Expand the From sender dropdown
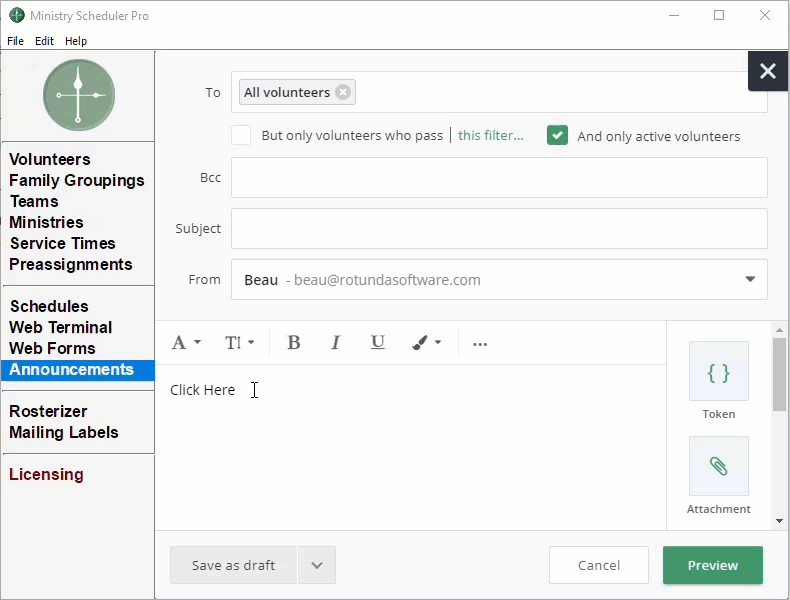Viewport: 790px width, 600px height. coord(750,280)
